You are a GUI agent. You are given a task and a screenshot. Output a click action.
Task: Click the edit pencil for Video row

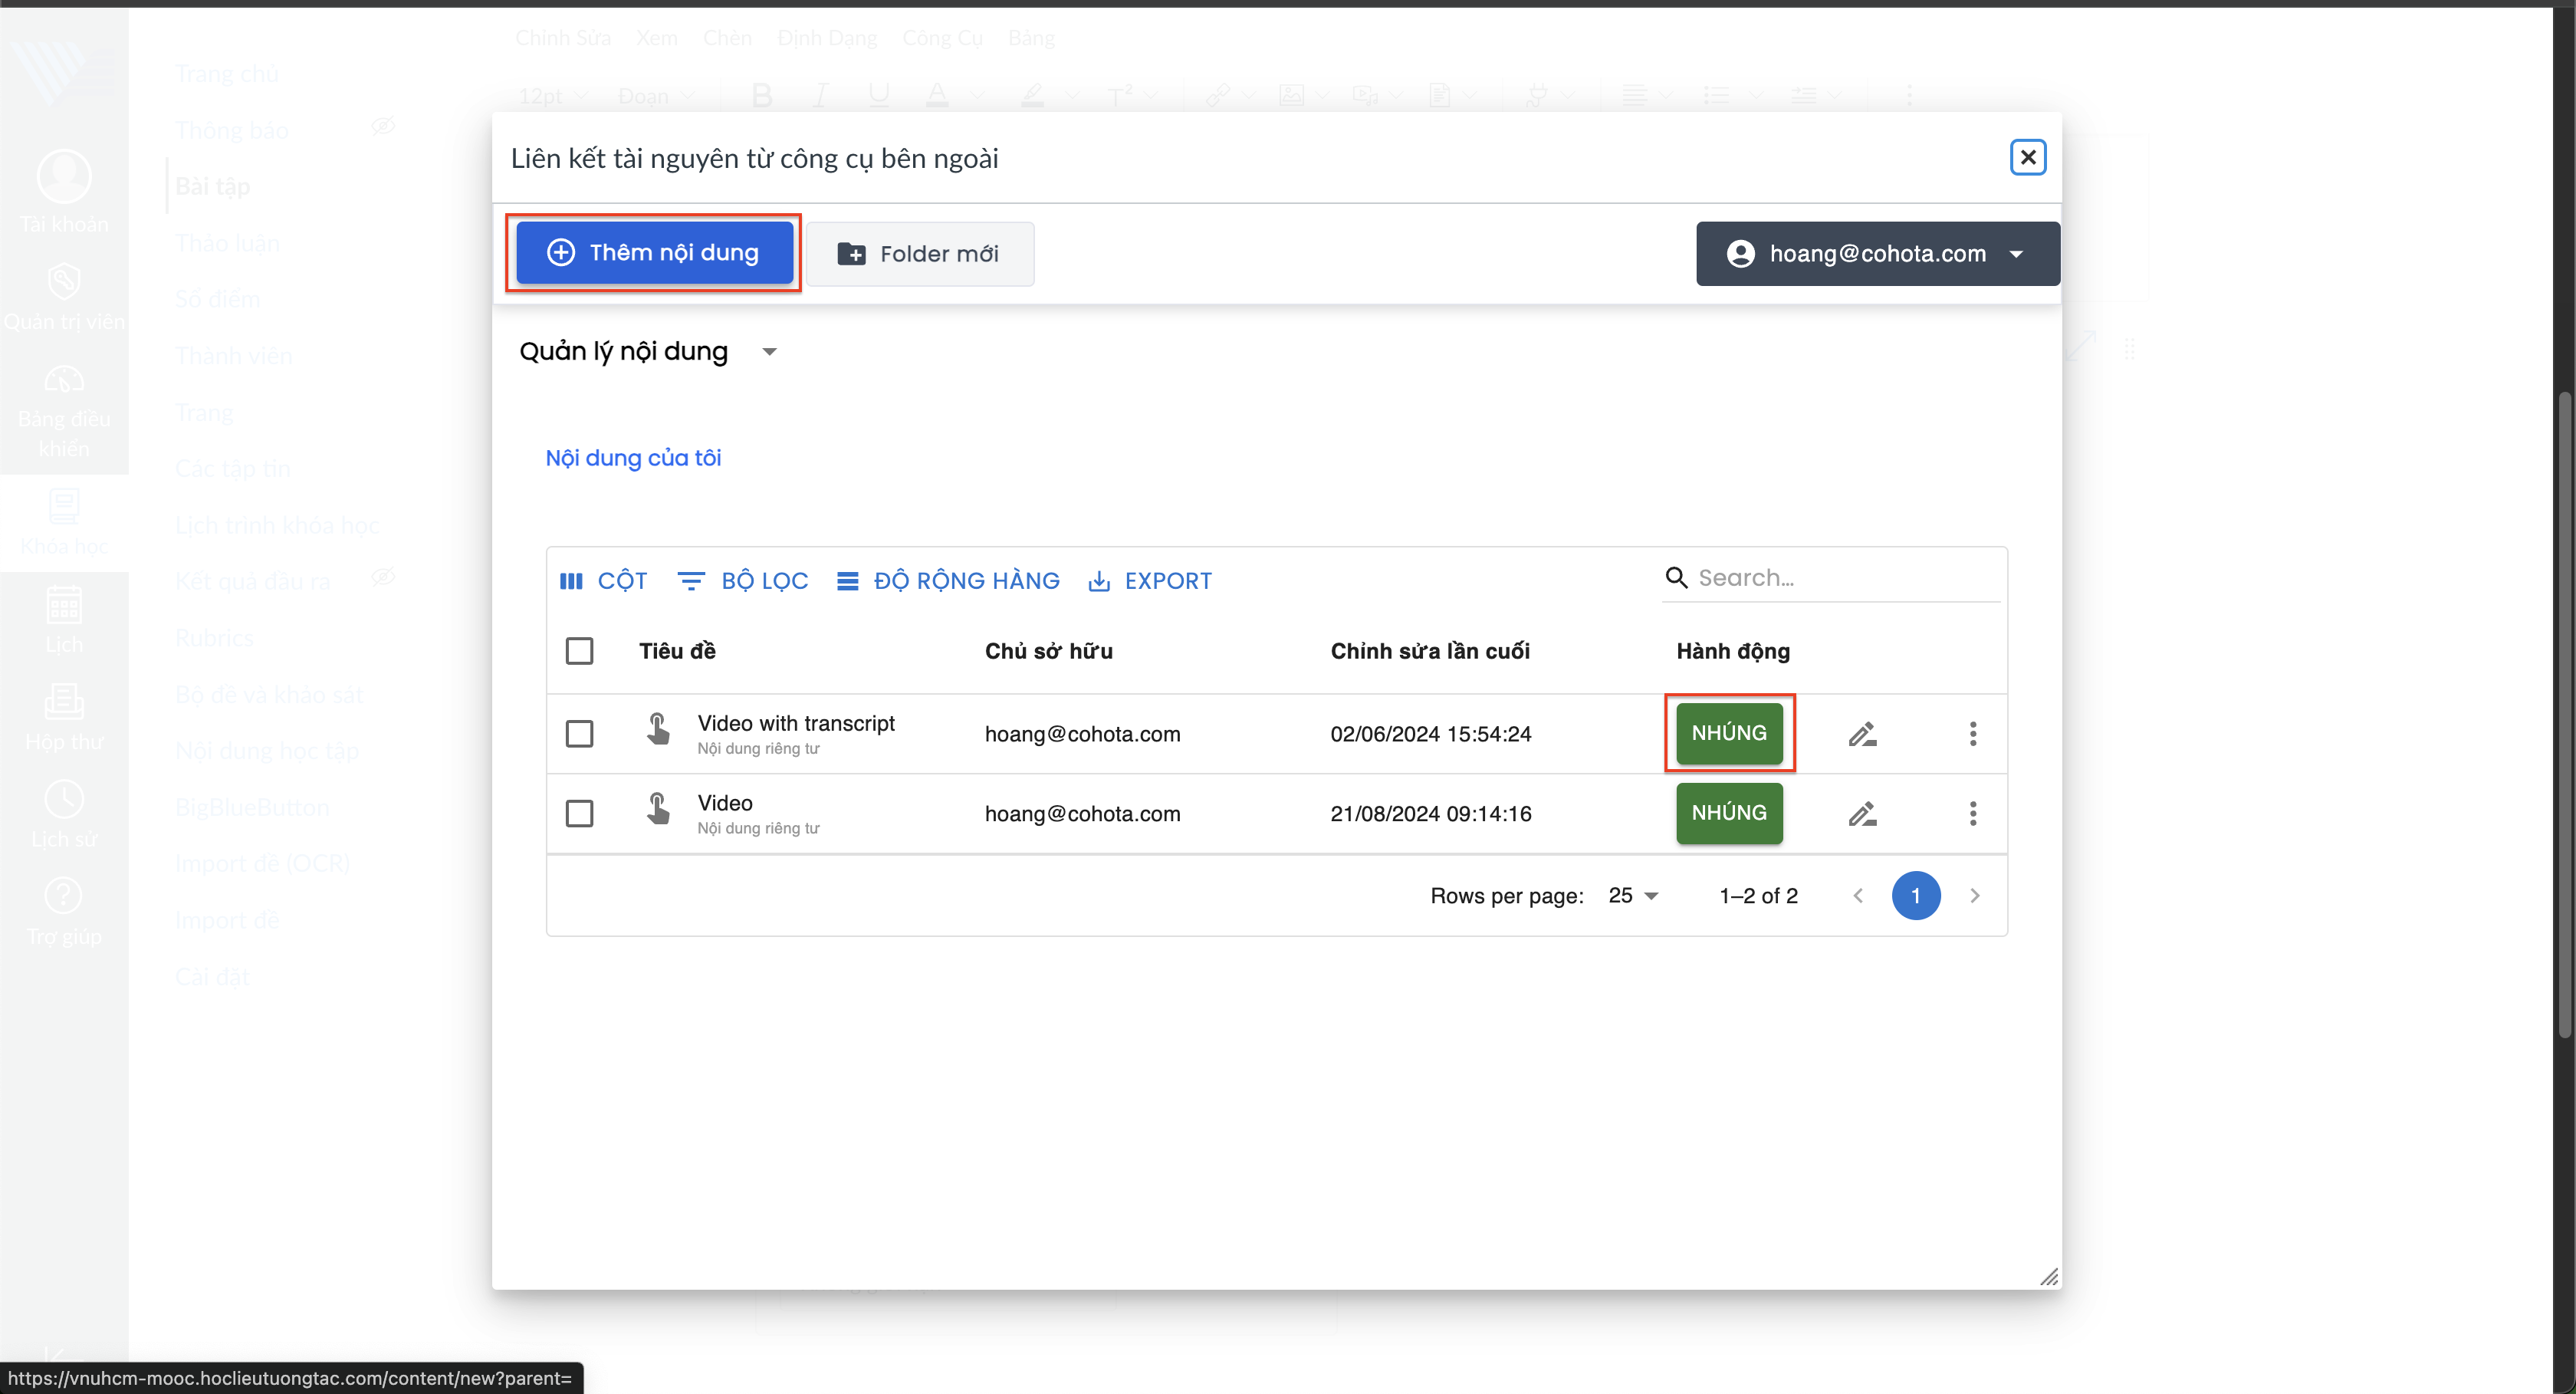pyautogui.click(x=1861, y=814)
